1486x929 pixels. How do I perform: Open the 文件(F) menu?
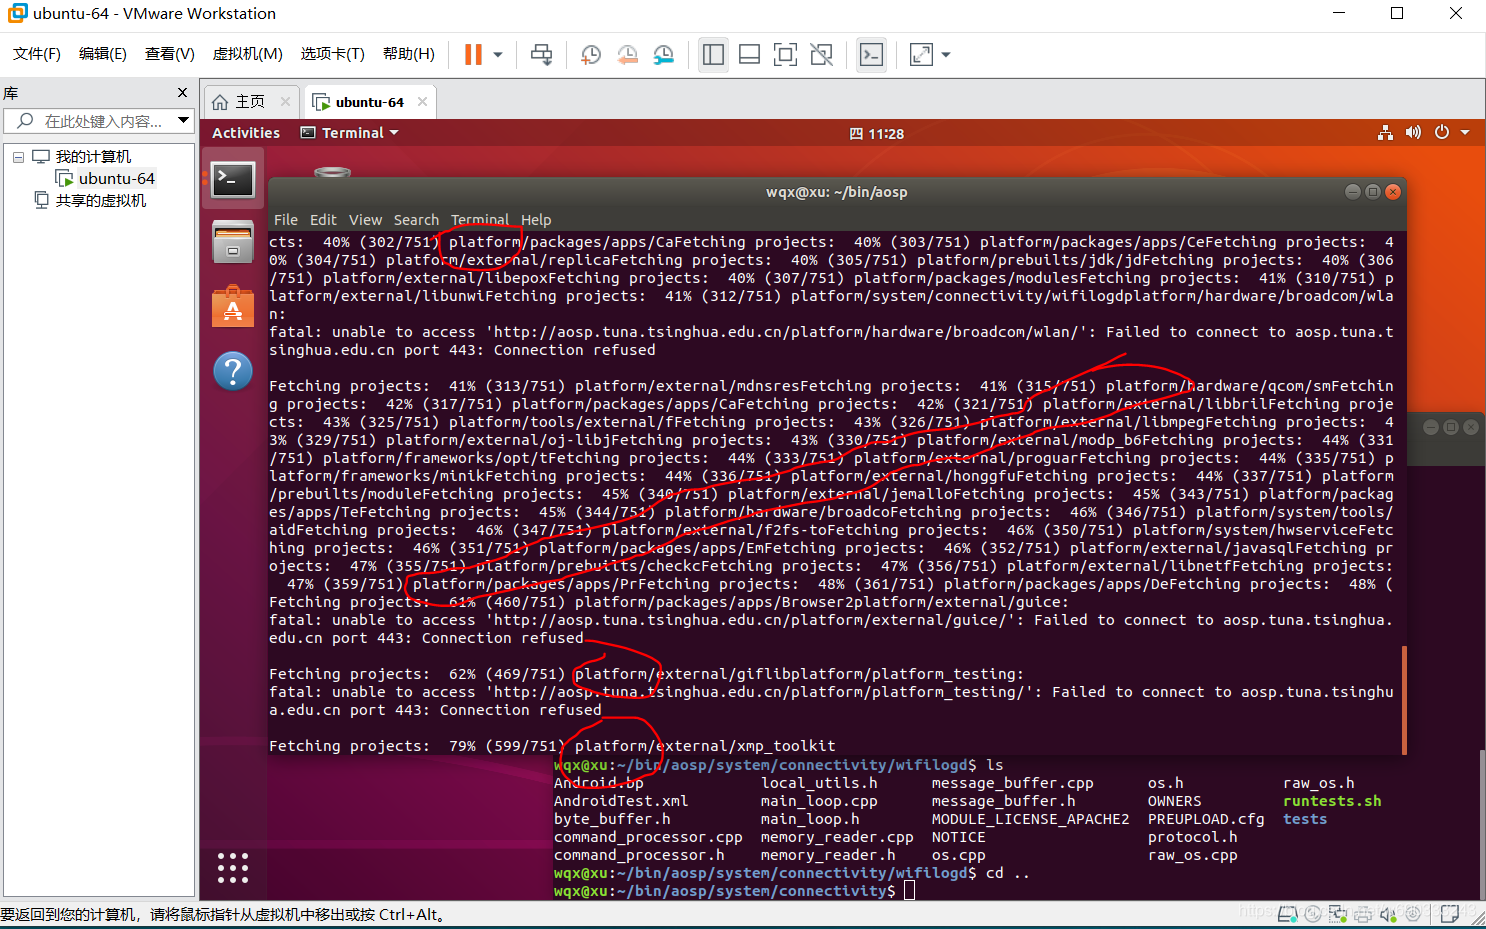pyautogui.click(x=37, y=54)
